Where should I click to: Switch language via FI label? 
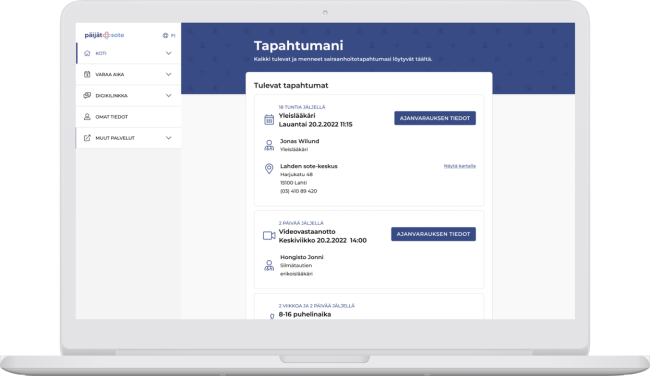coord(173,36)
